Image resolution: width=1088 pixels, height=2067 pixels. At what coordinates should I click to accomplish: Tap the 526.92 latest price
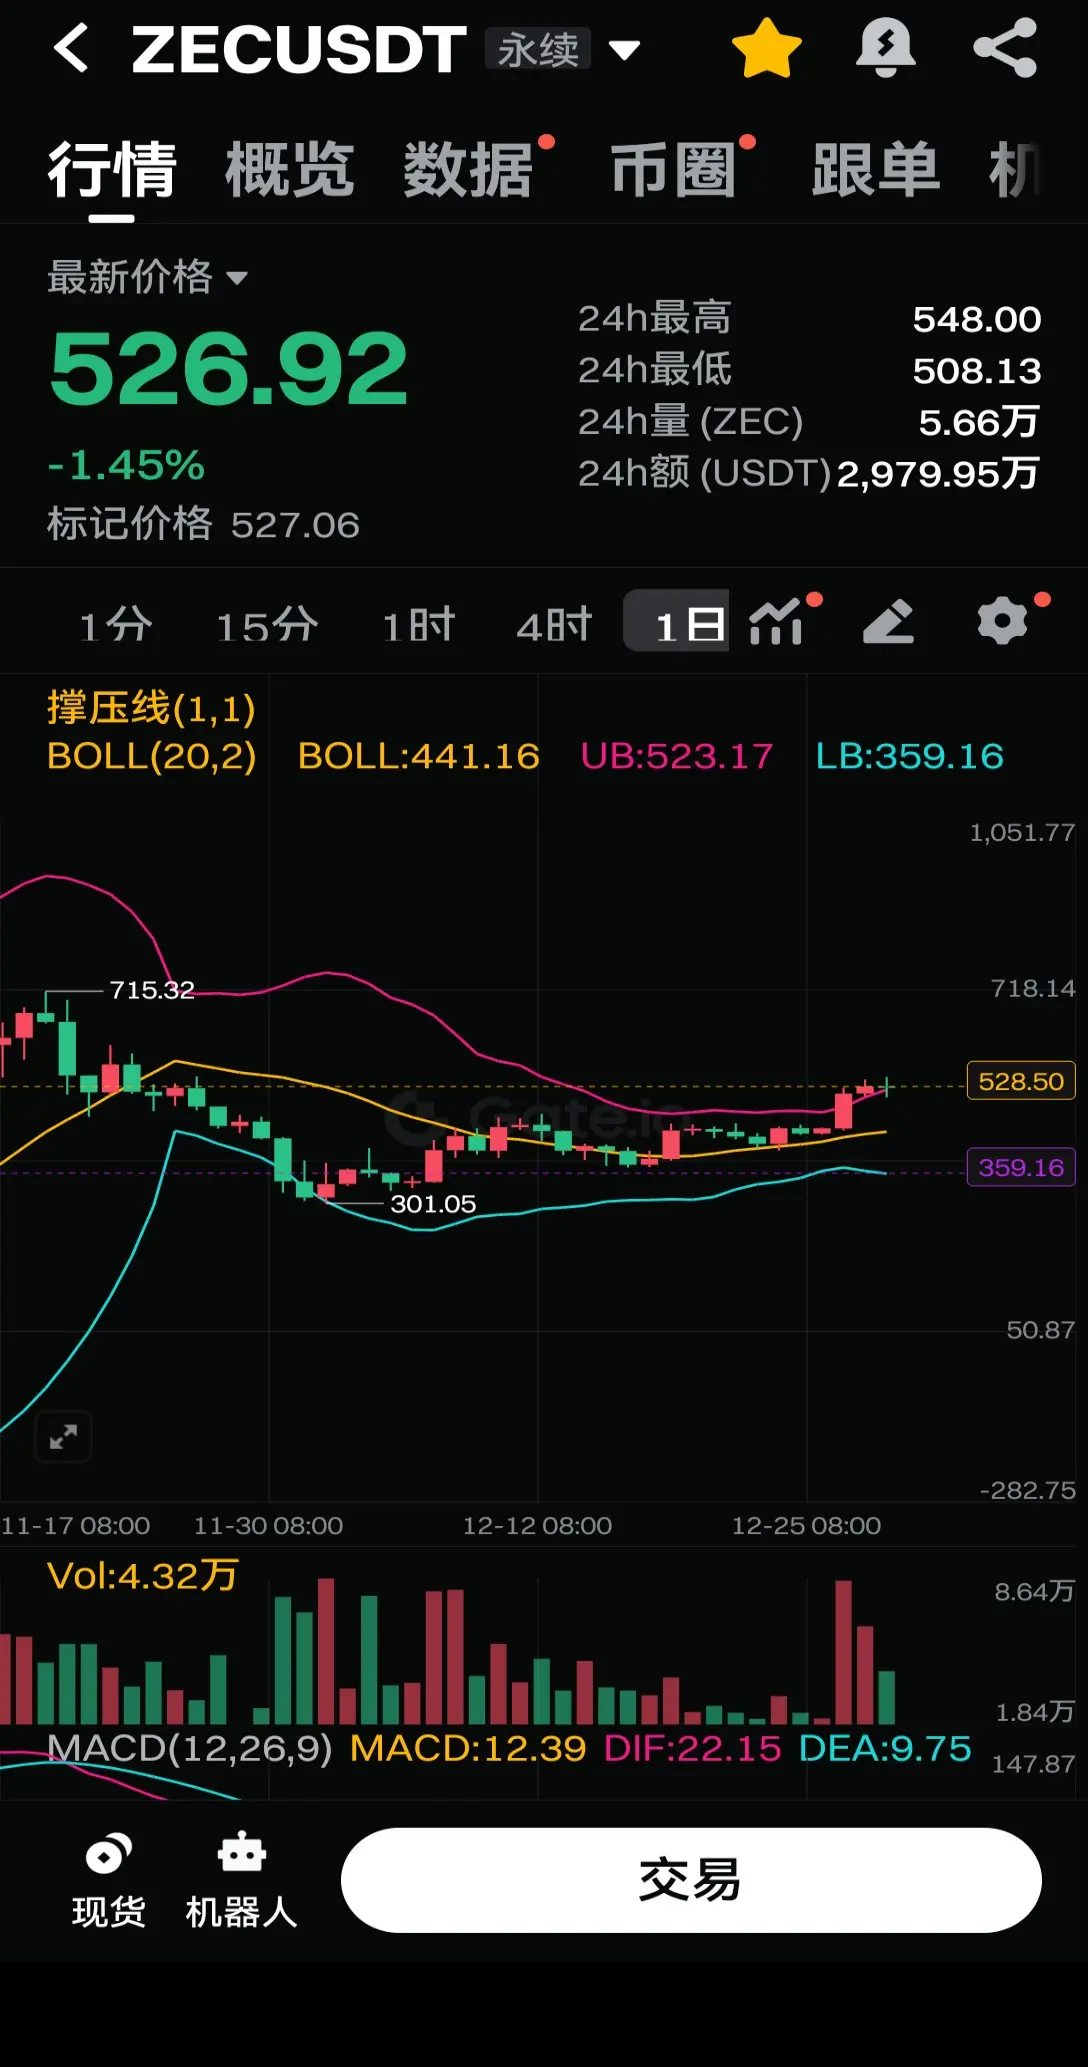[229, 370]
